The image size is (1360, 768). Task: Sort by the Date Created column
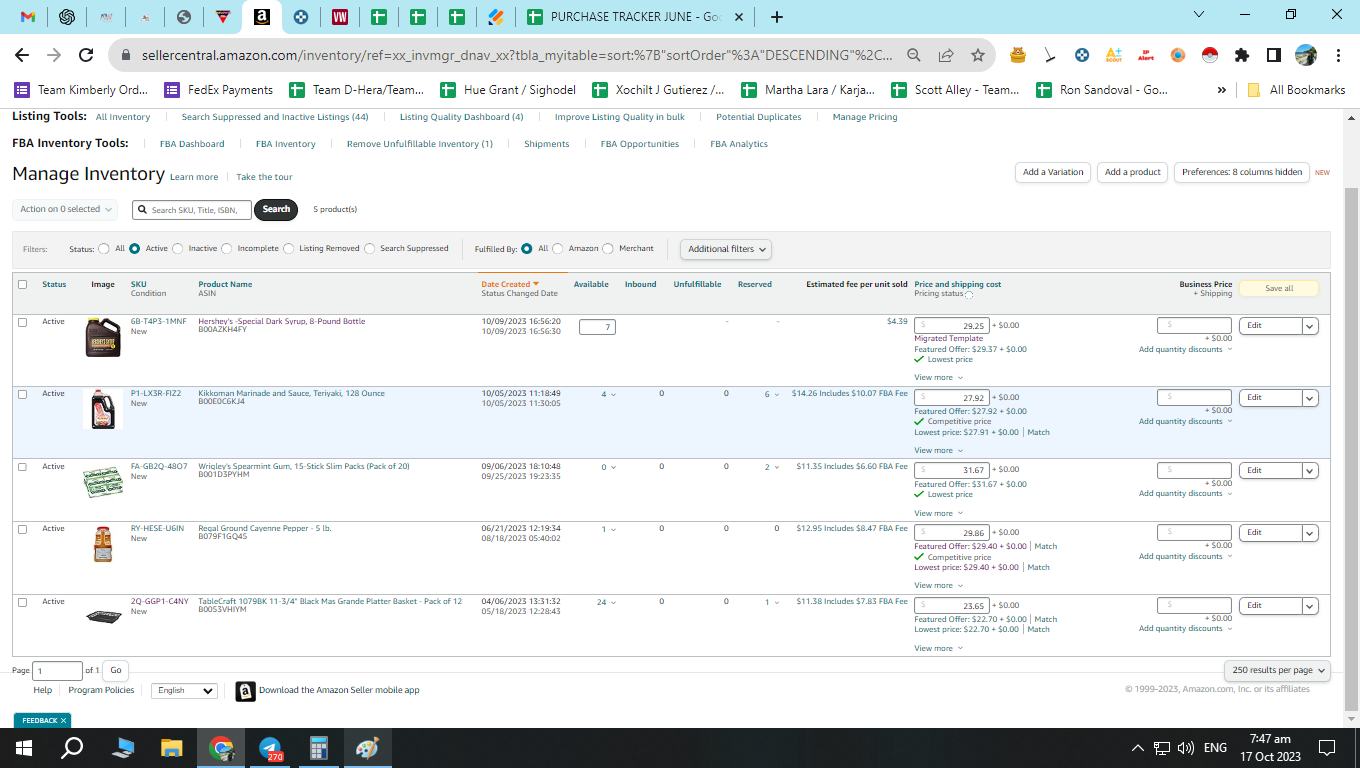coord(510,285)
